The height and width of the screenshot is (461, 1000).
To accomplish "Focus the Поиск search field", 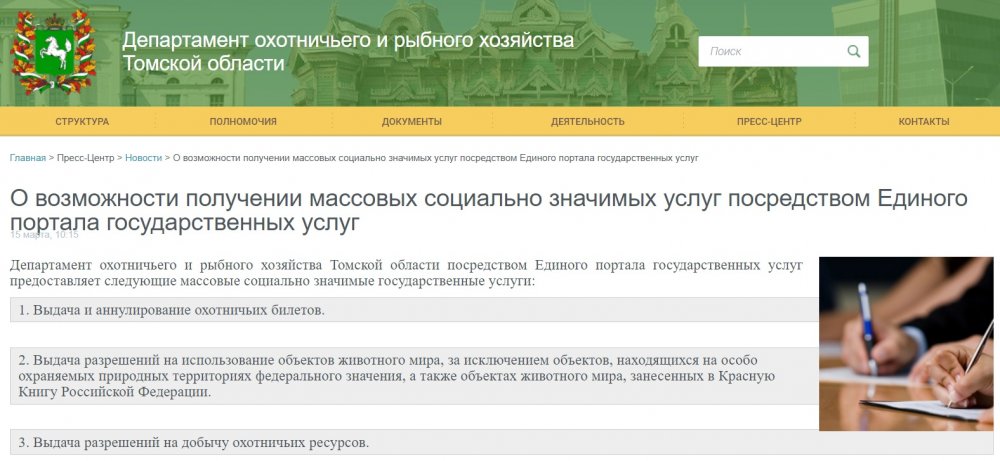I will [x=770, y=51].
